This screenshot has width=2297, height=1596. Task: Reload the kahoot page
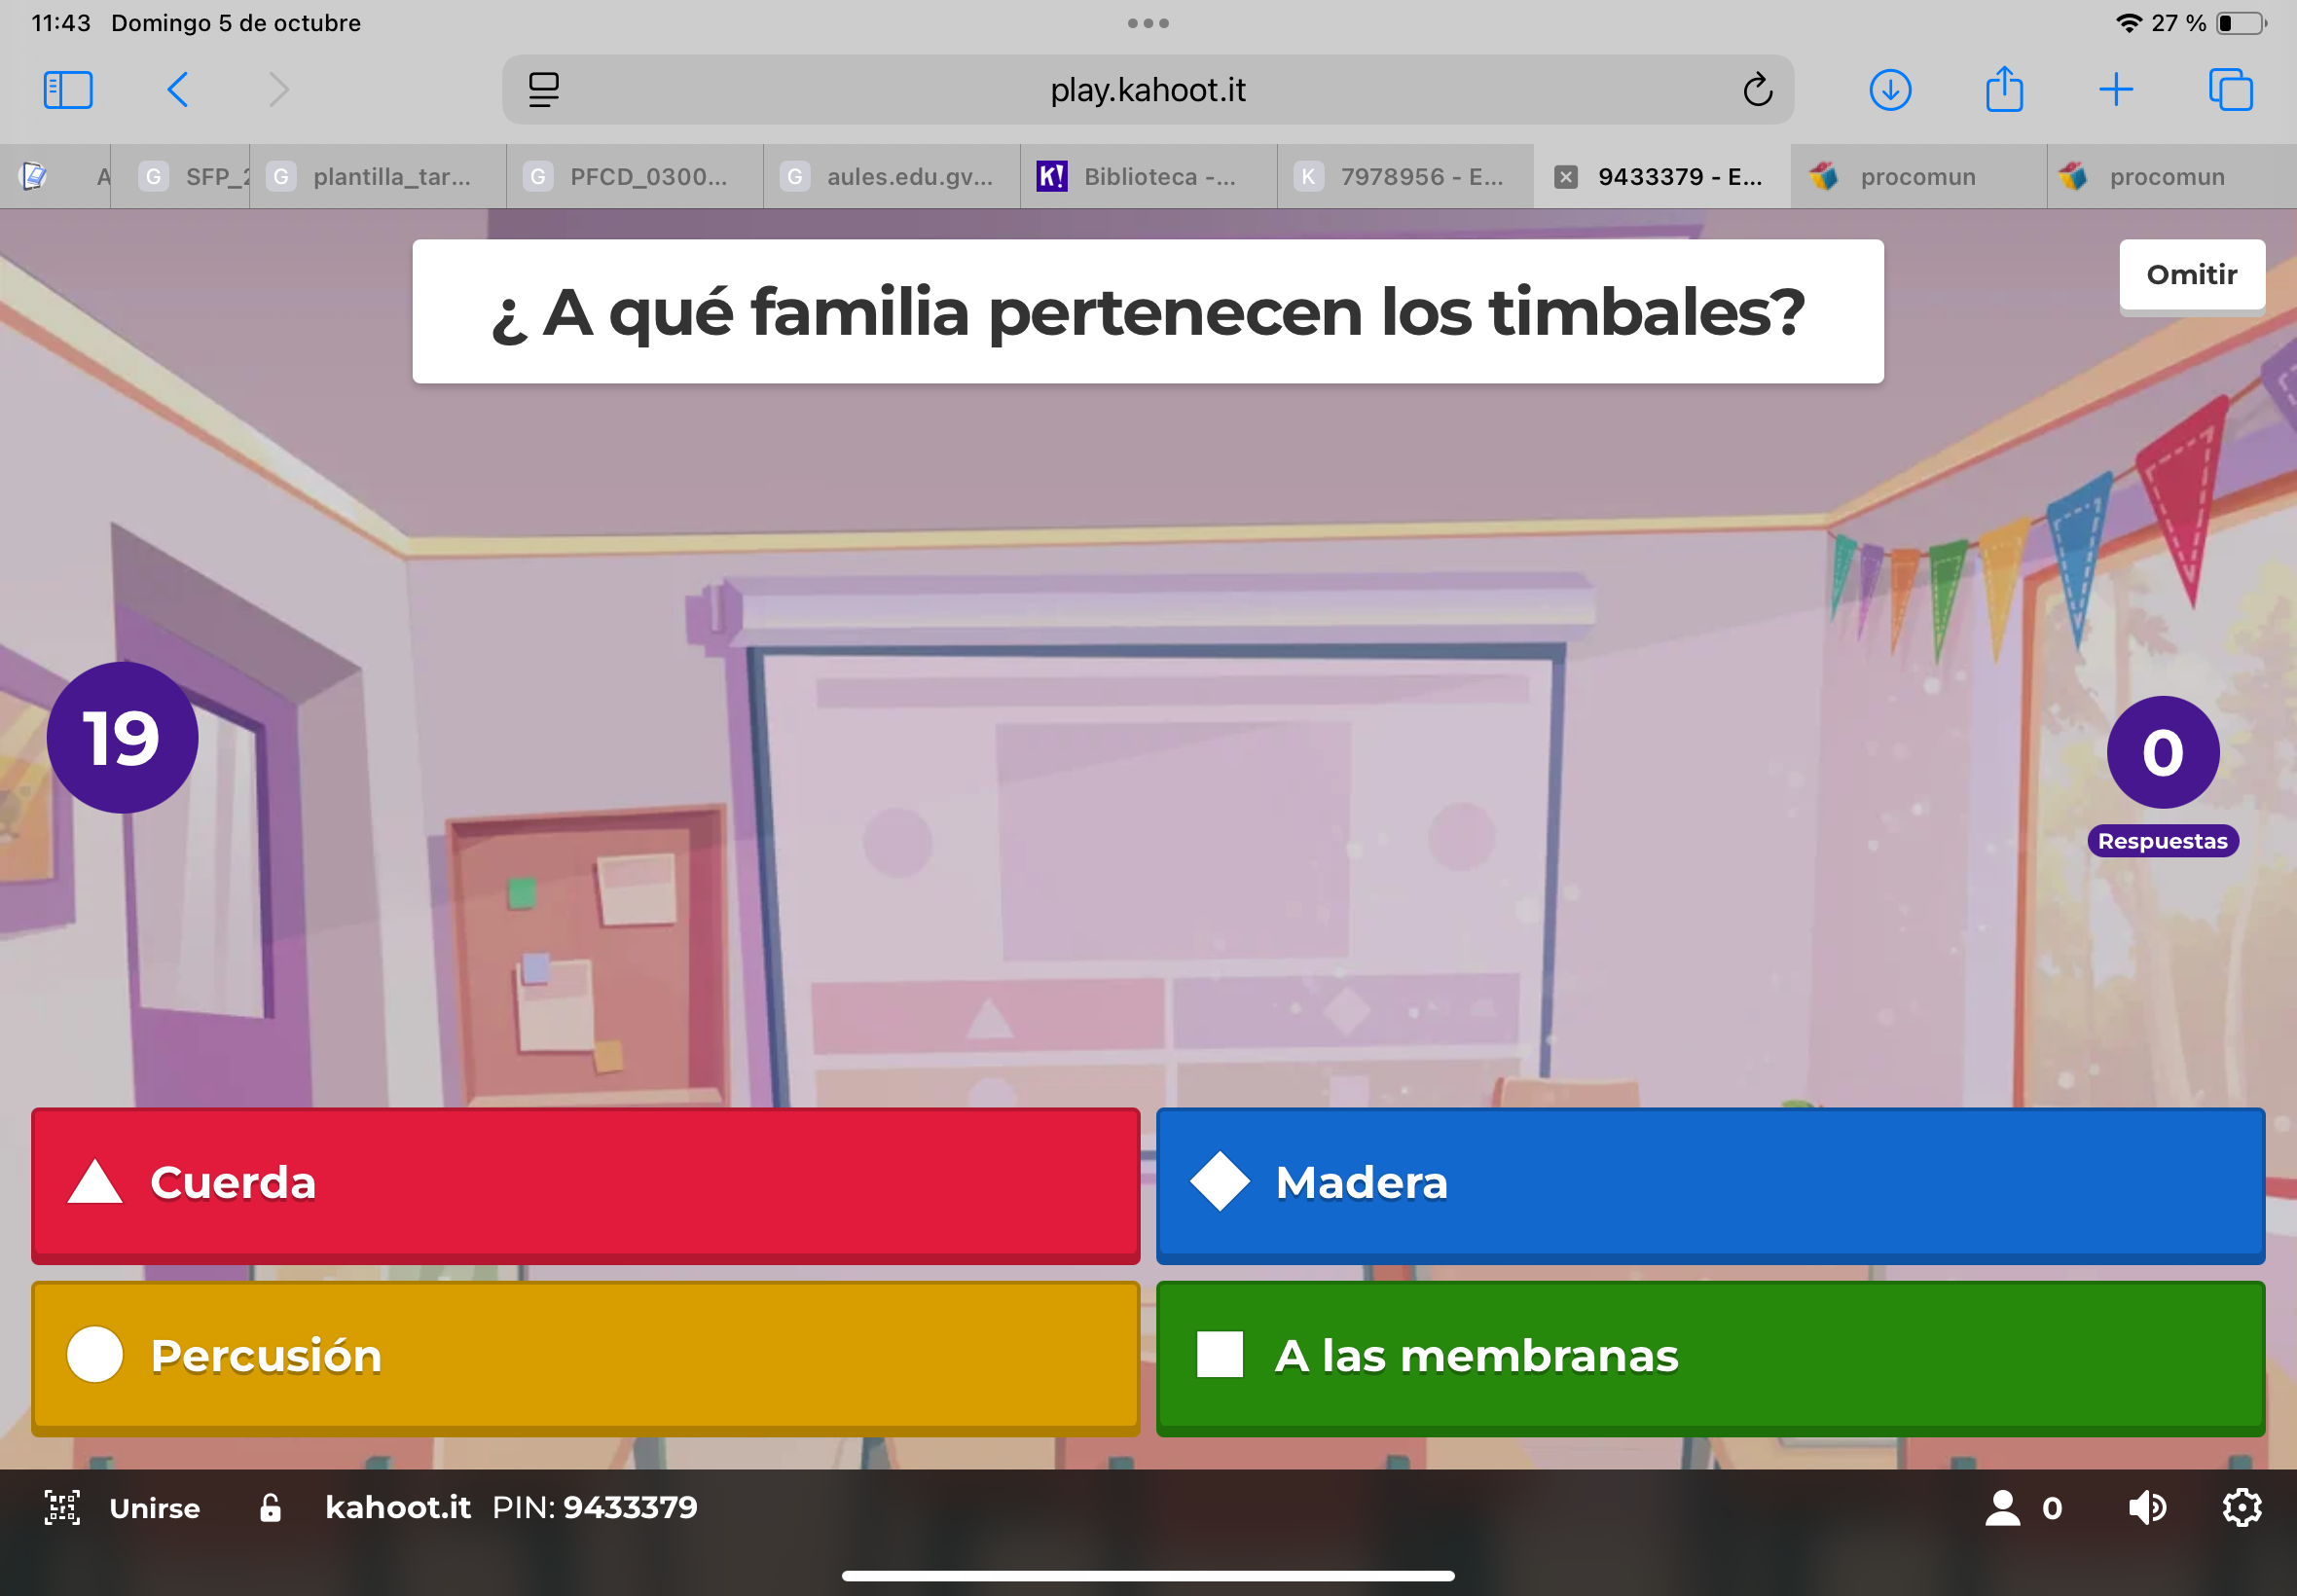point(1757,90)
